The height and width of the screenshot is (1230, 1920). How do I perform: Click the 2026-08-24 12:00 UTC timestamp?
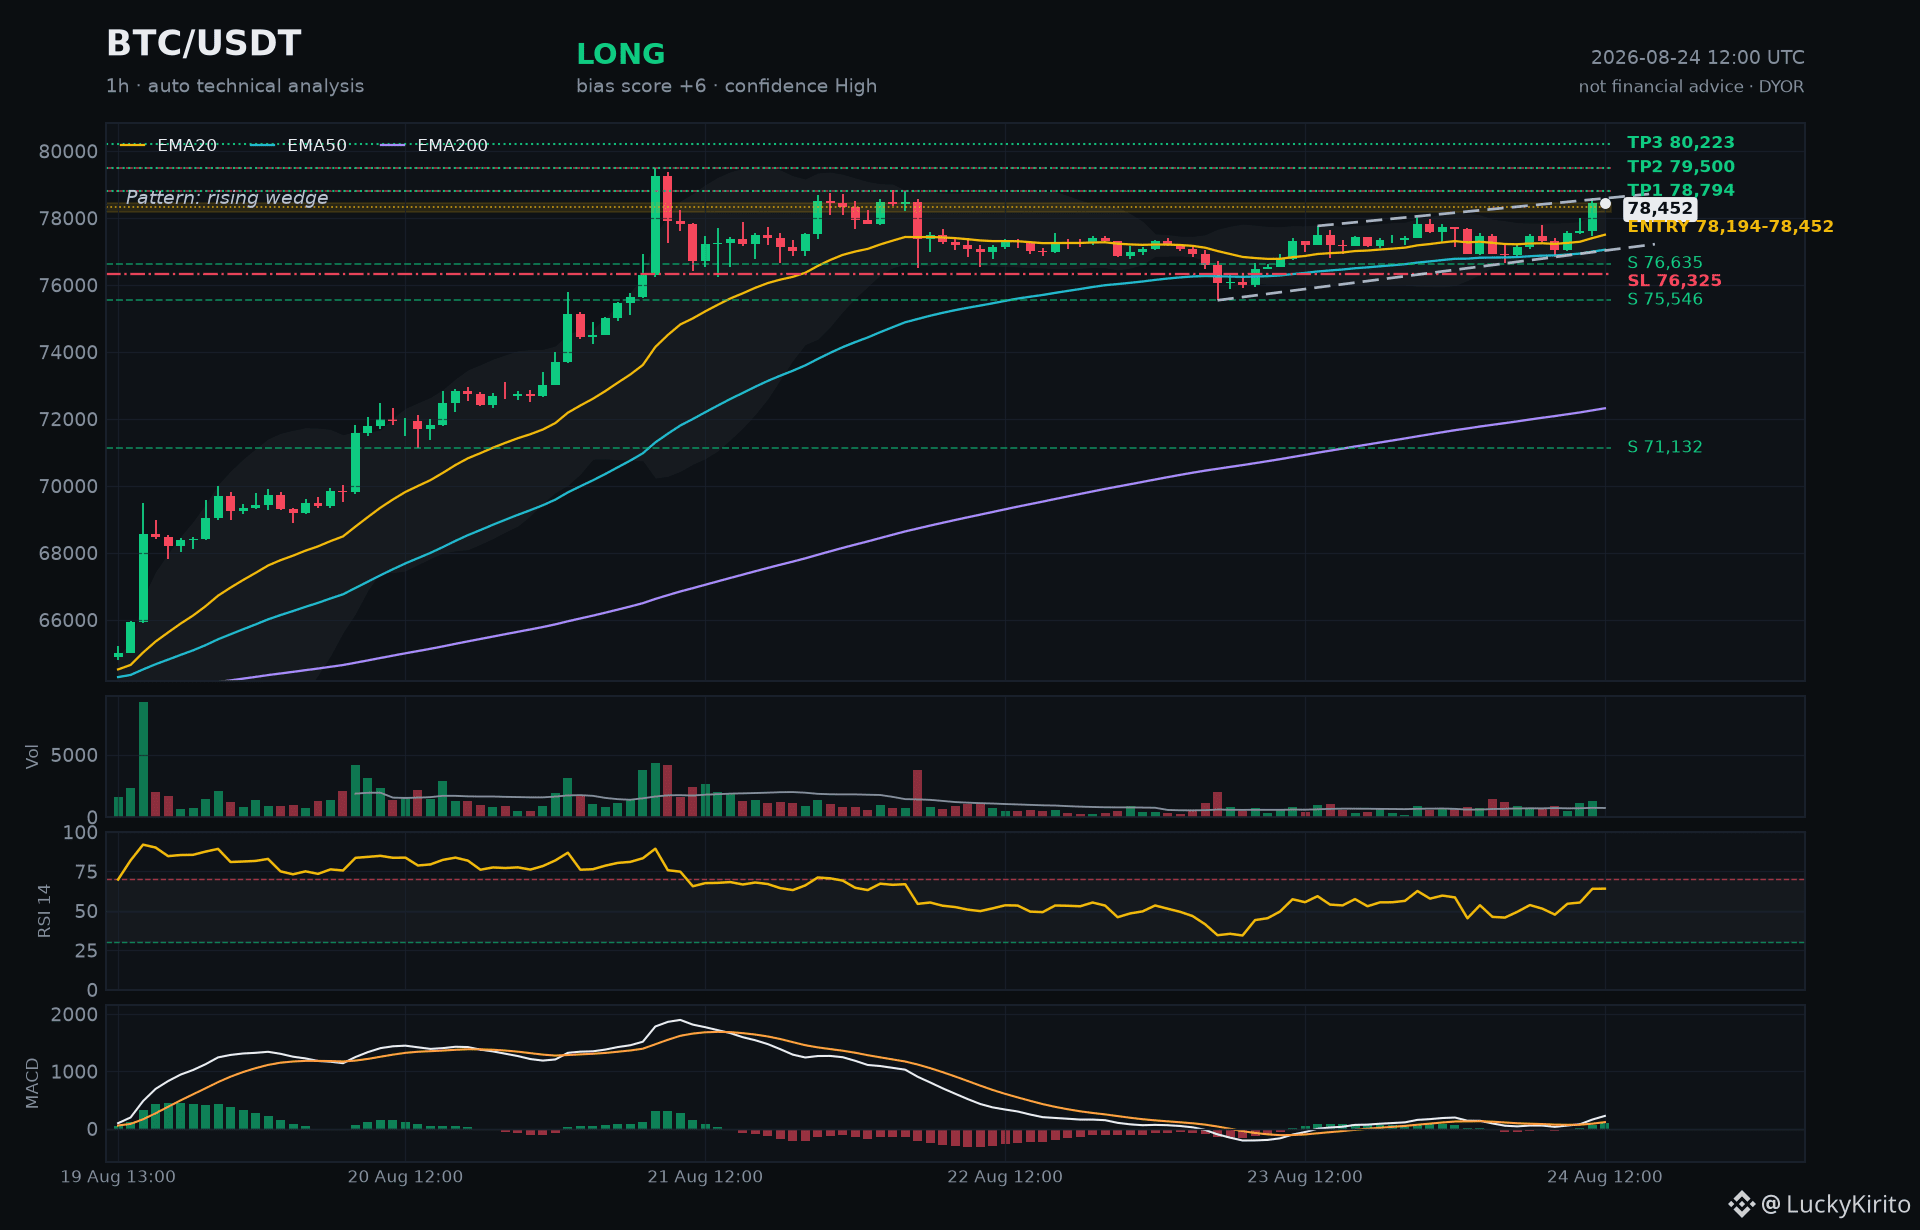[x=1698, y=58]
